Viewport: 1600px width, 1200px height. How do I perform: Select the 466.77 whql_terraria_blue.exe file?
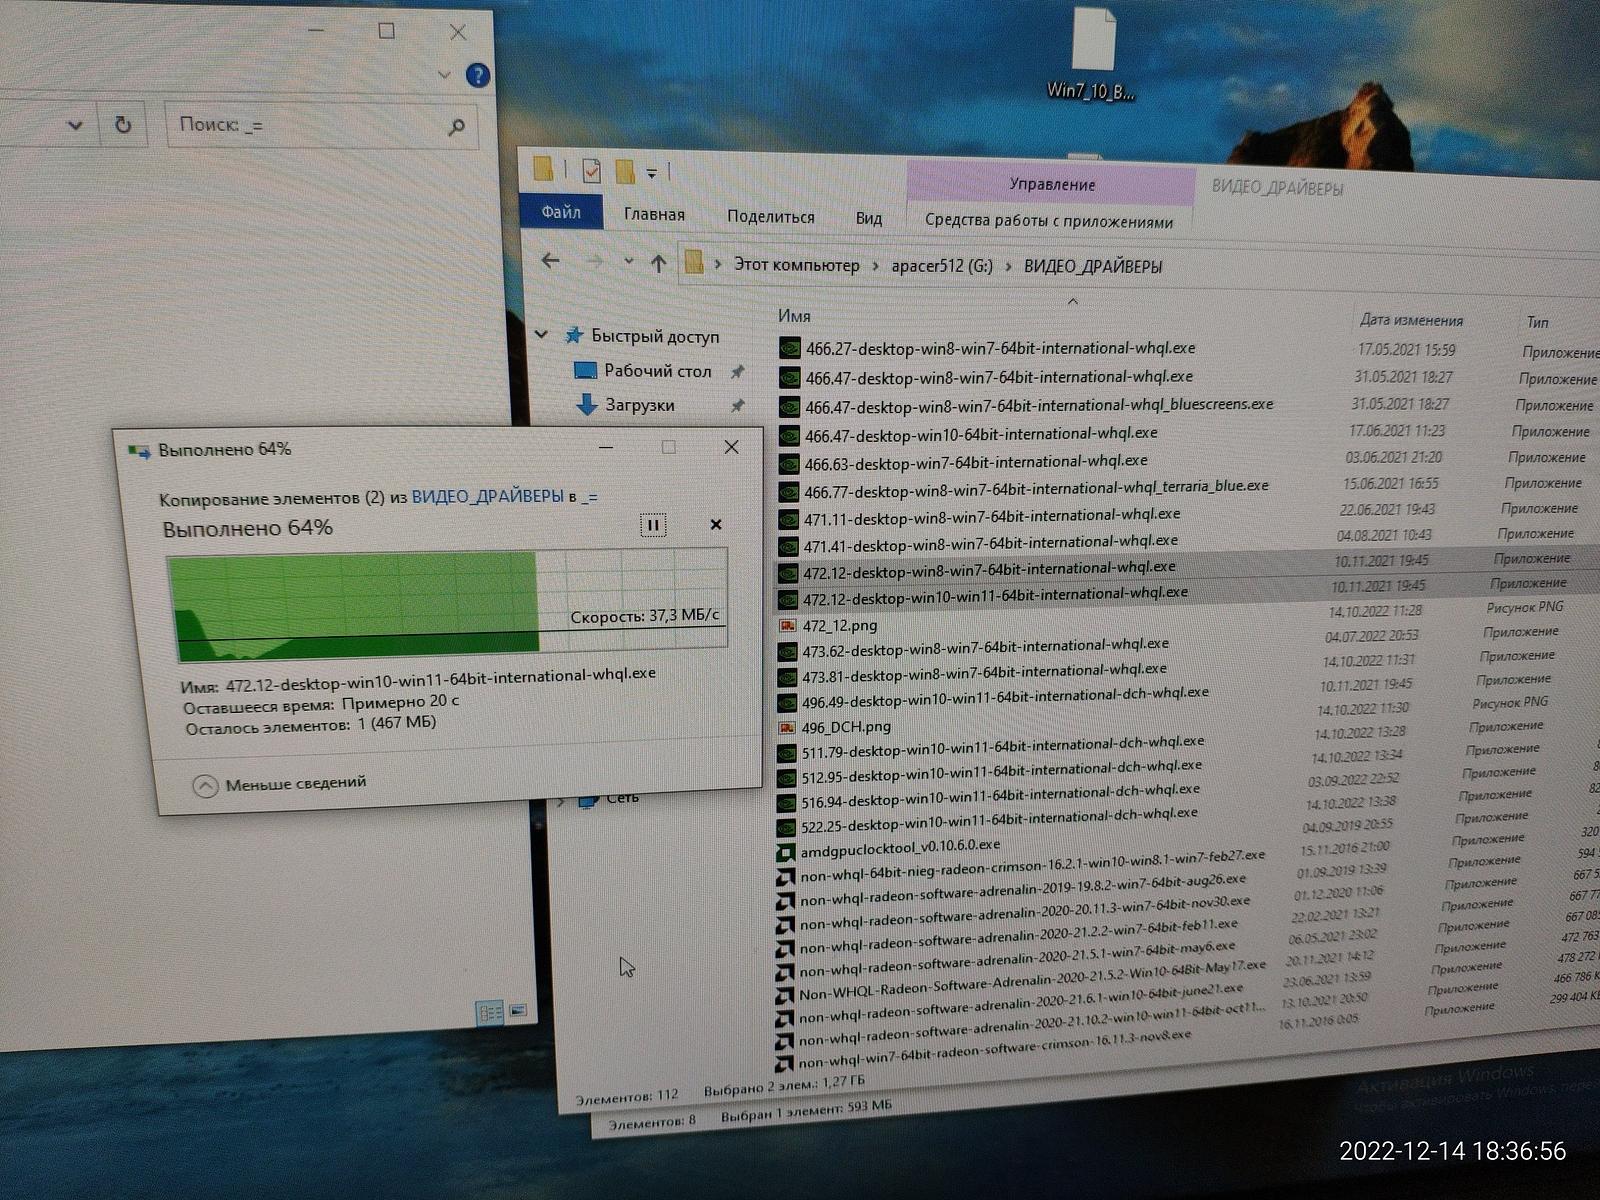point(1036,488)
